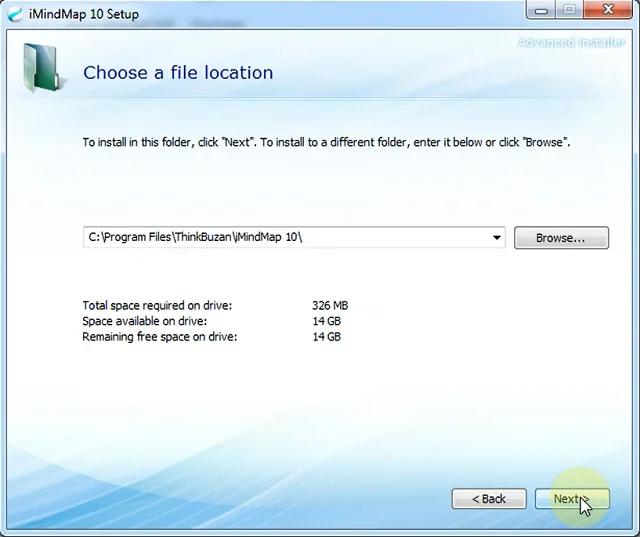Viewport: 640px width, 537px height.
Task: Click 'Remaining free space on drive:' label
Action: pos(160,337)
